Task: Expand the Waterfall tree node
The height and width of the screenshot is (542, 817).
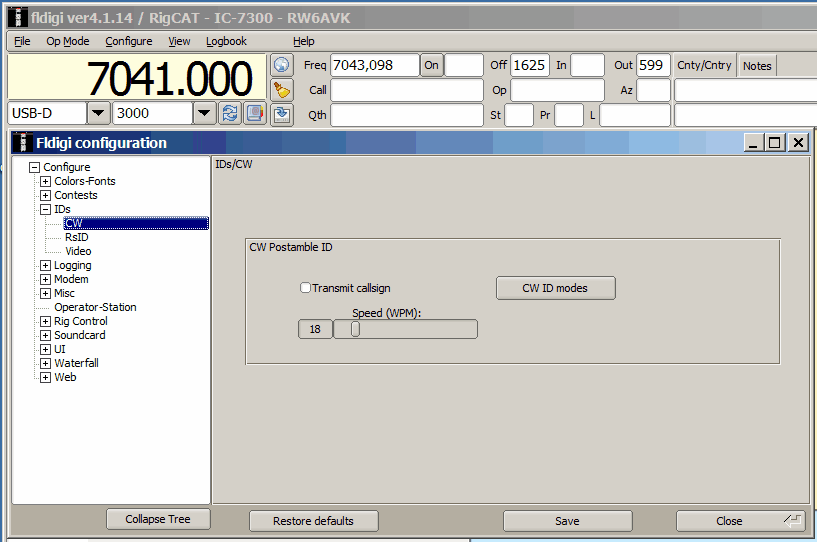Action: coord(45,363)
